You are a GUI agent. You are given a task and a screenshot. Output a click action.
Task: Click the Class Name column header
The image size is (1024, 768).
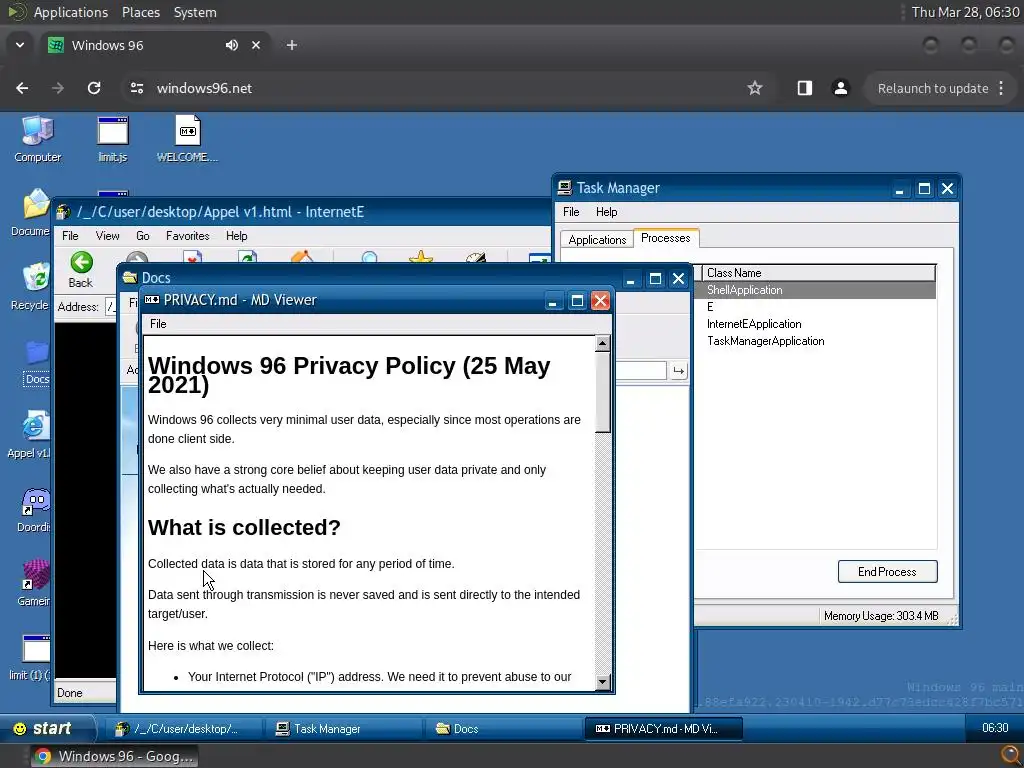point(819,273)
